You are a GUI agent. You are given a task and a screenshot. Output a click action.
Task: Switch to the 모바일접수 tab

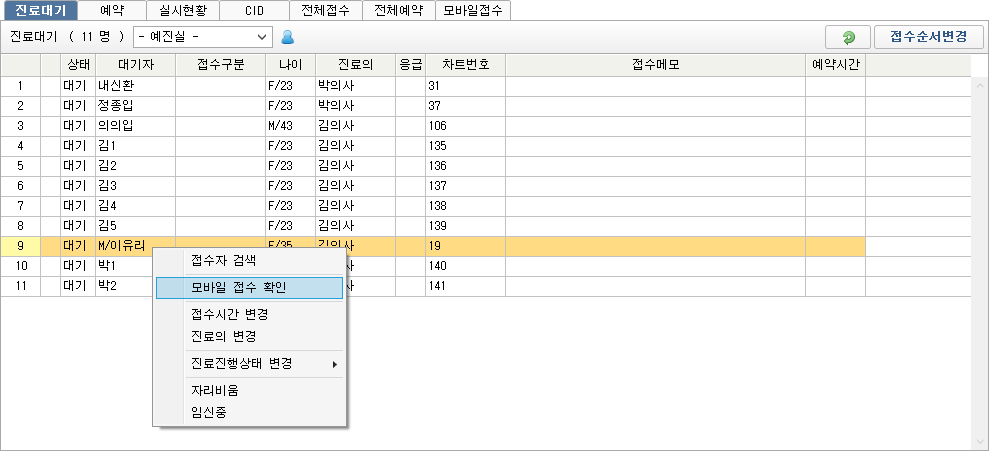pos(473,10)
